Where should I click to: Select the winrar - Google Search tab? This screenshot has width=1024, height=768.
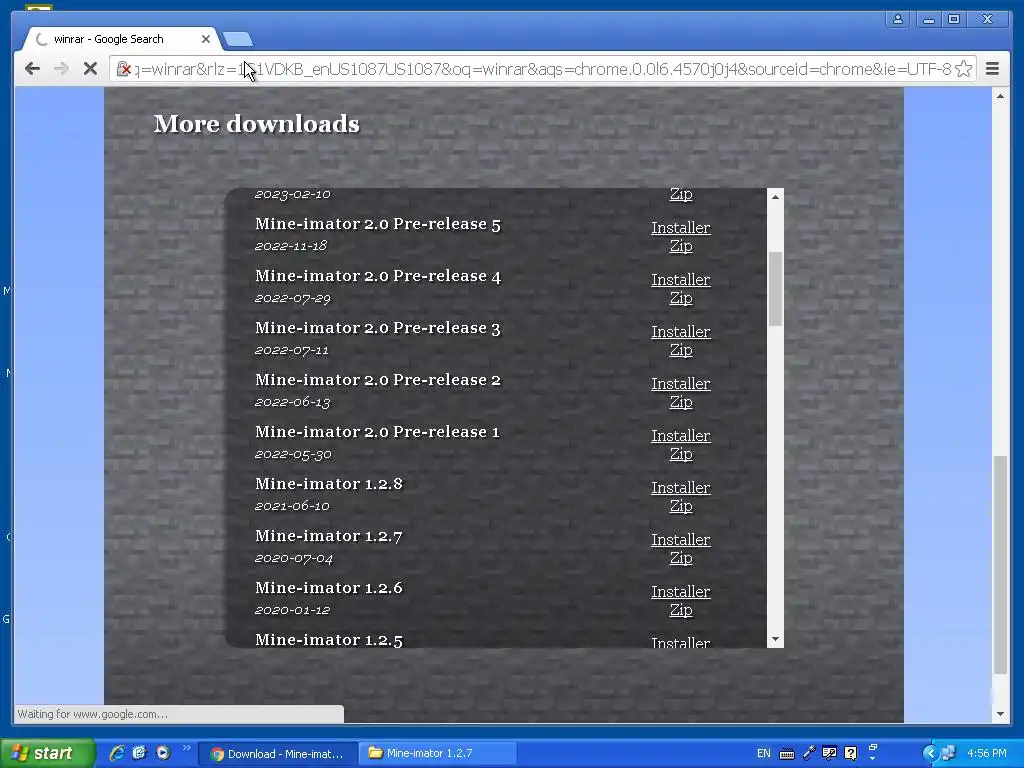click(120, 39)
